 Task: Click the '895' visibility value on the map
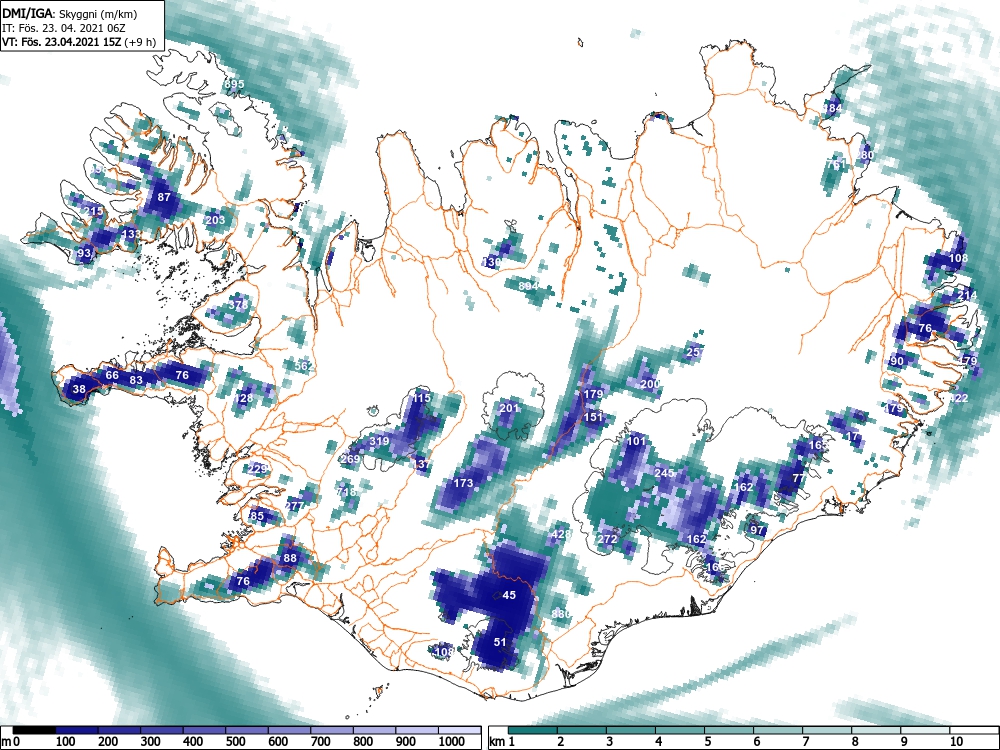[x=234, y=84]
